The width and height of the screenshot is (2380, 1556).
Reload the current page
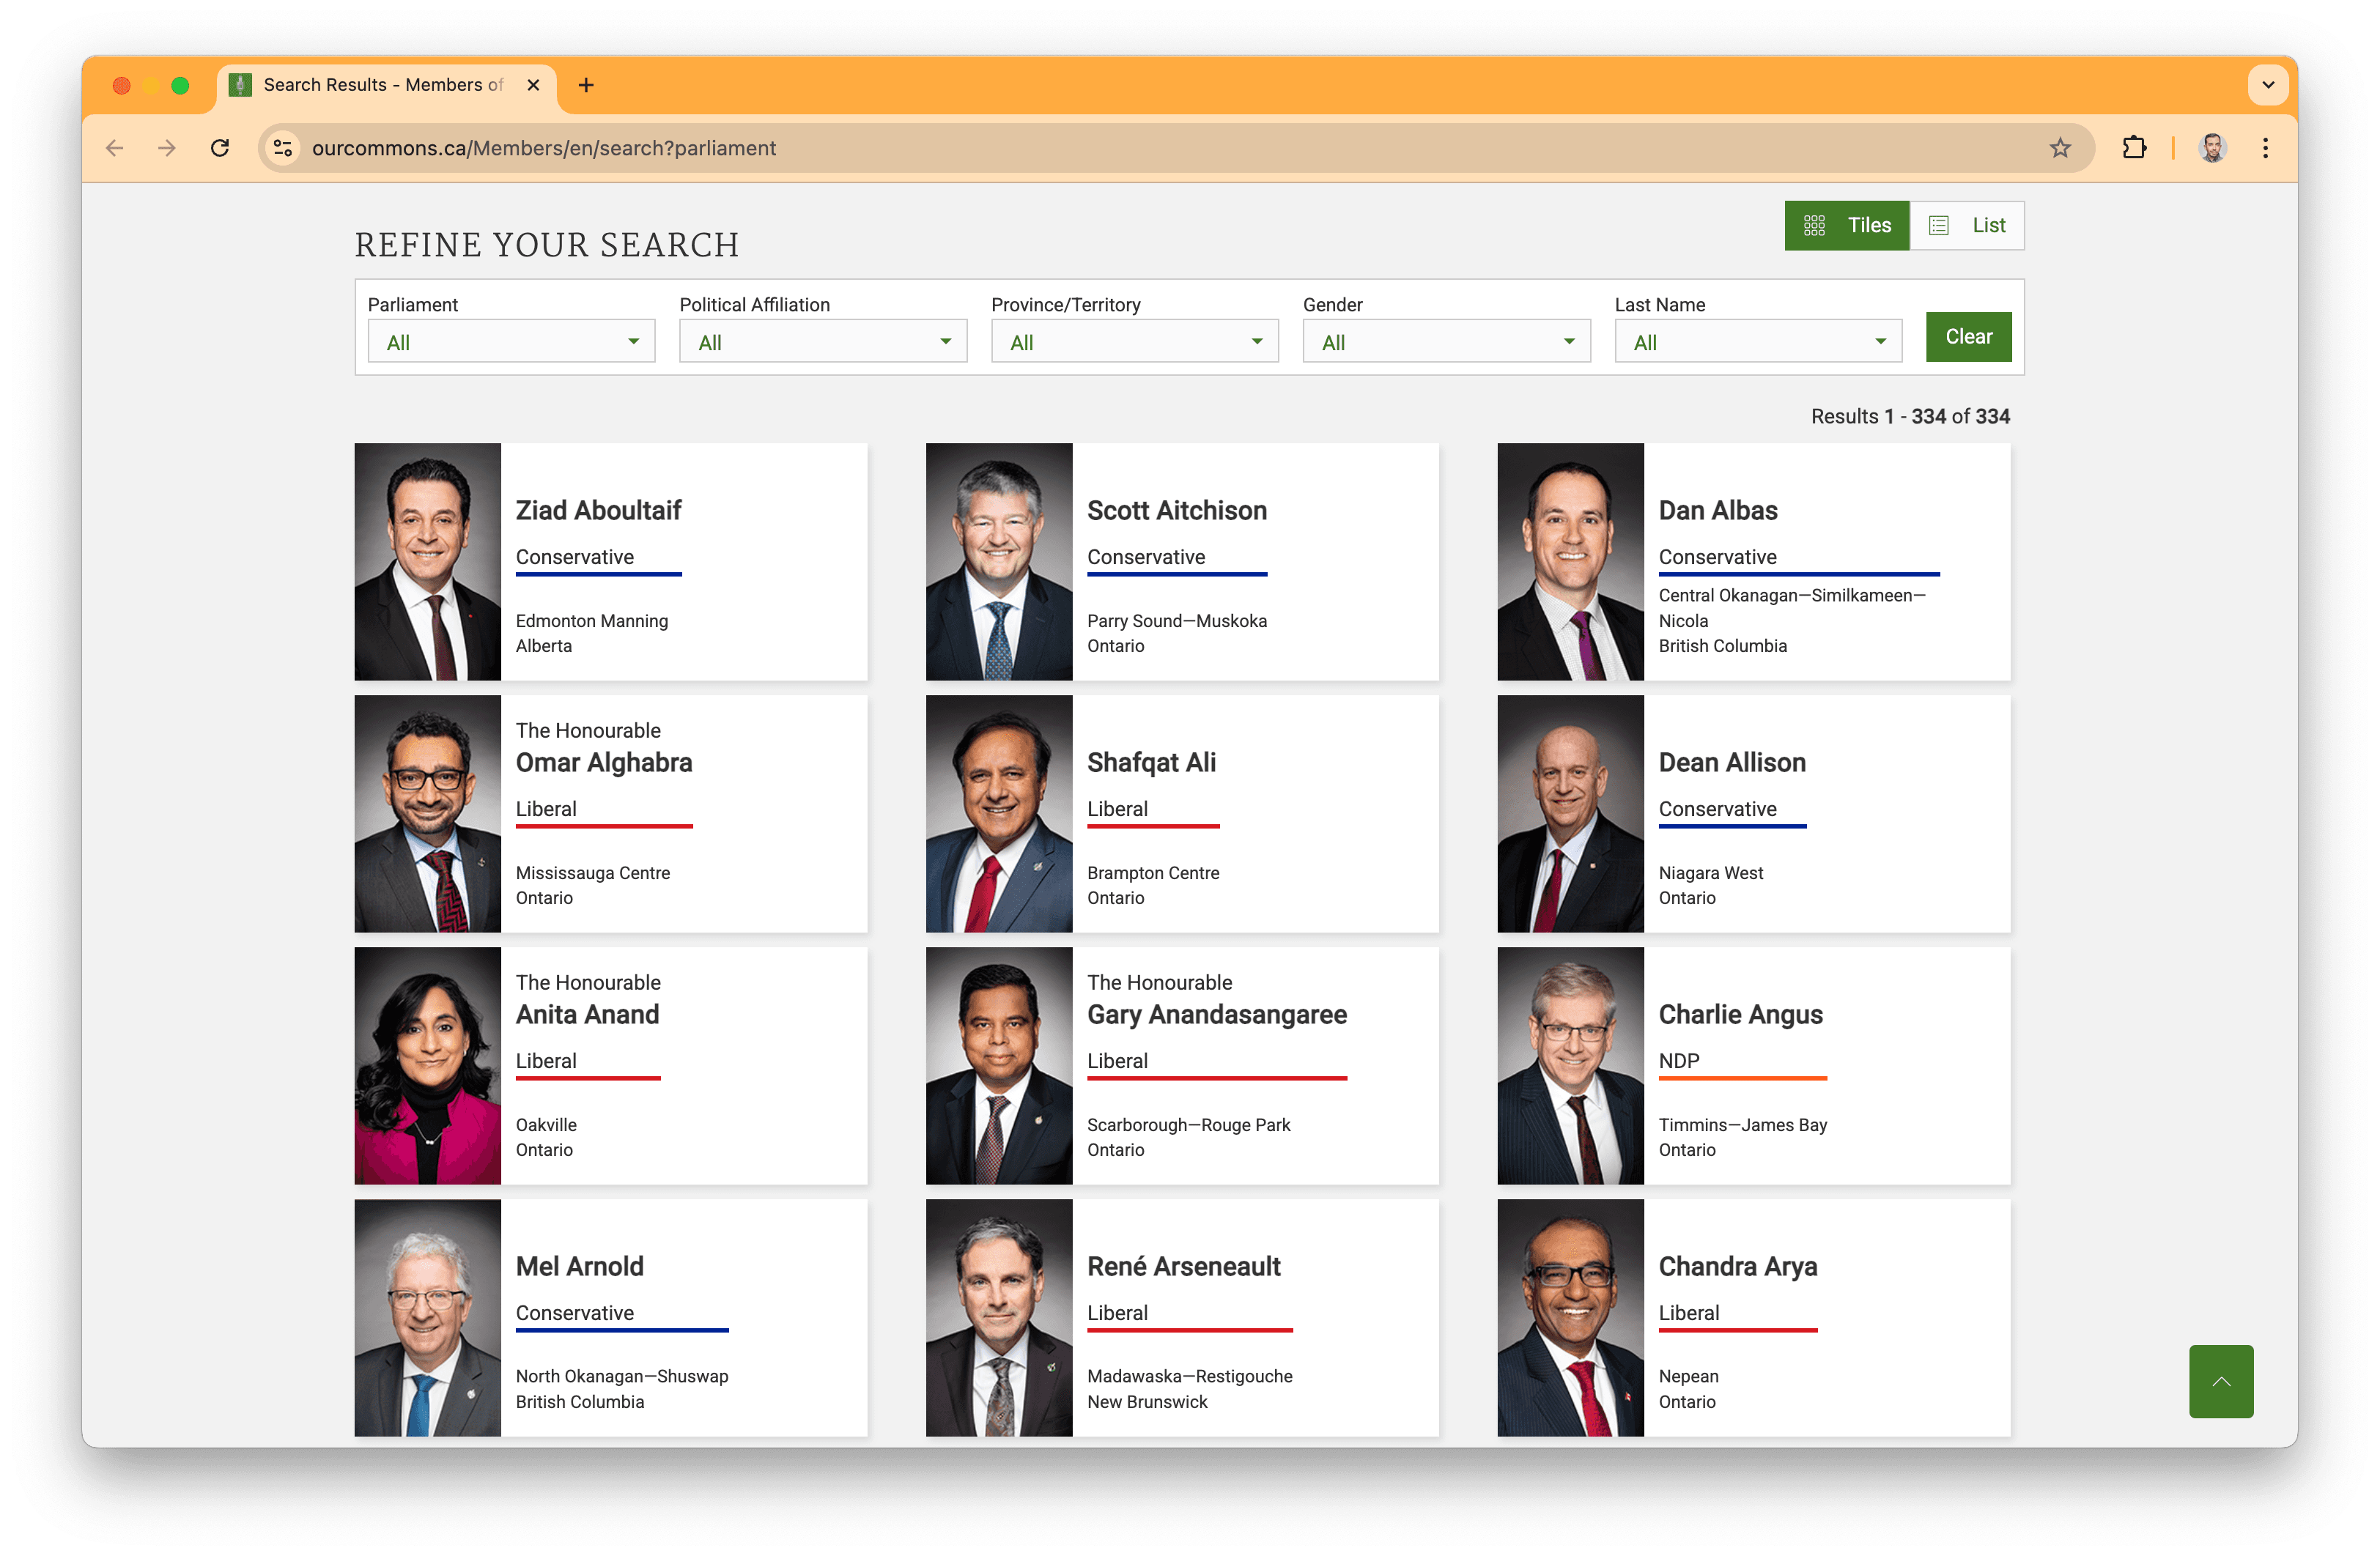220,148
